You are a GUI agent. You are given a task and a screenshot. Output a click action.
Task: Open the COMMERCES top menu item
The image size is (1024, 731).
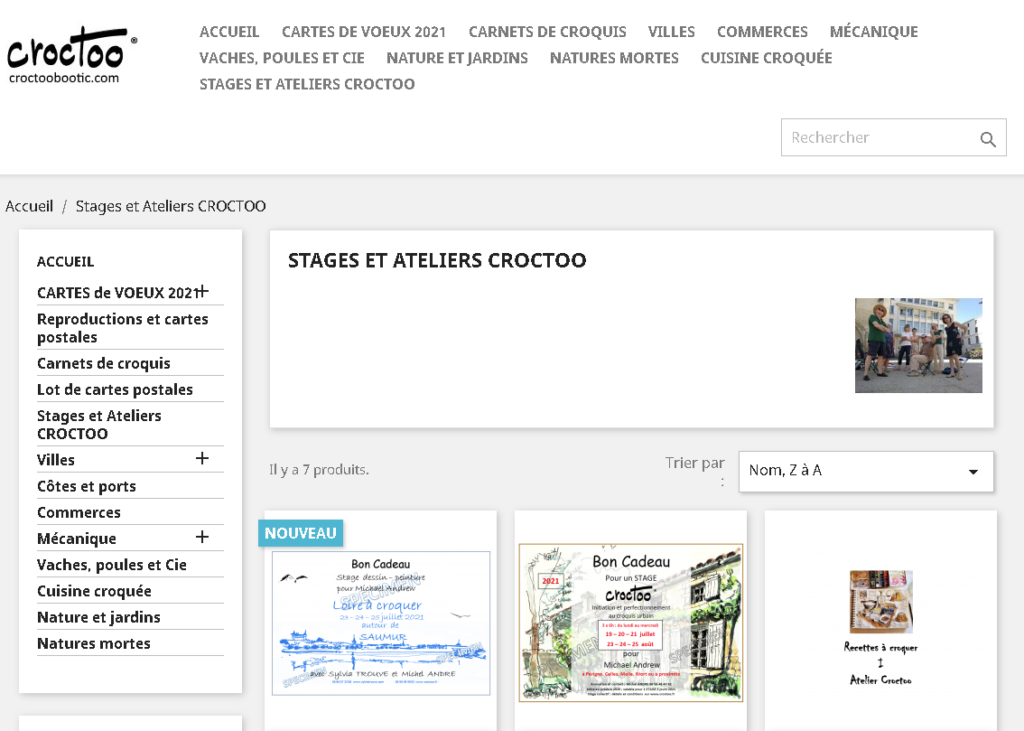[x=762, y=31]
